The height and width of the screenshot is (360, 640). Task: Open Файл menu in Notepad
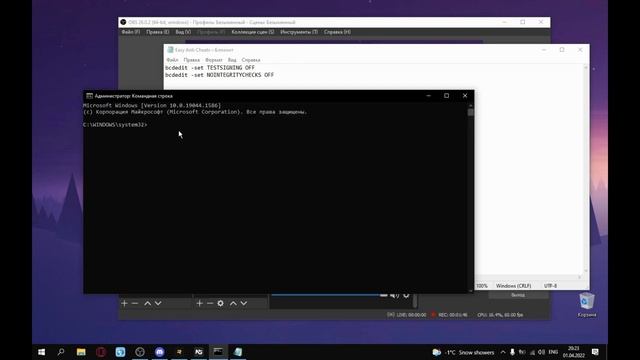pos(172,60)
